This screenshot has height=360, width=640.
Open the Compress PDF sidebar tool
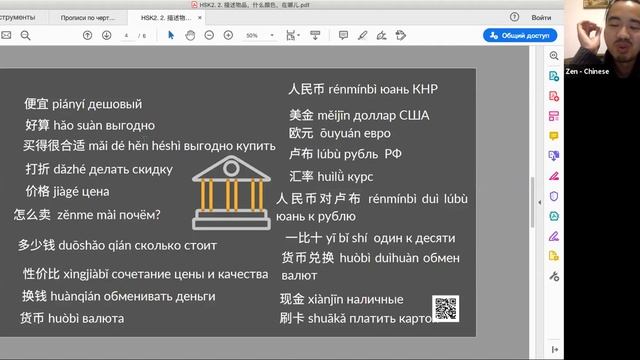(x=554, y=216)
